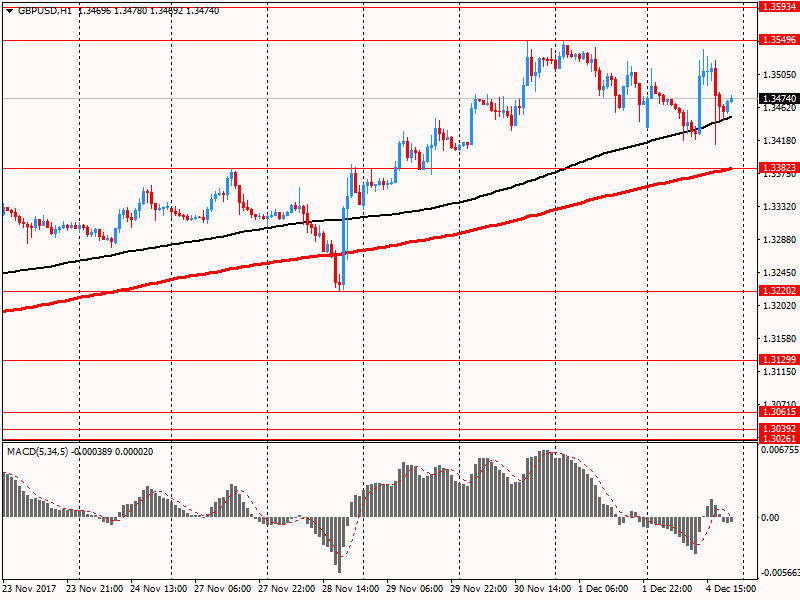Select the 1.32202 support level label
This screenshot has height=600, width=800.
pos(779,291)
